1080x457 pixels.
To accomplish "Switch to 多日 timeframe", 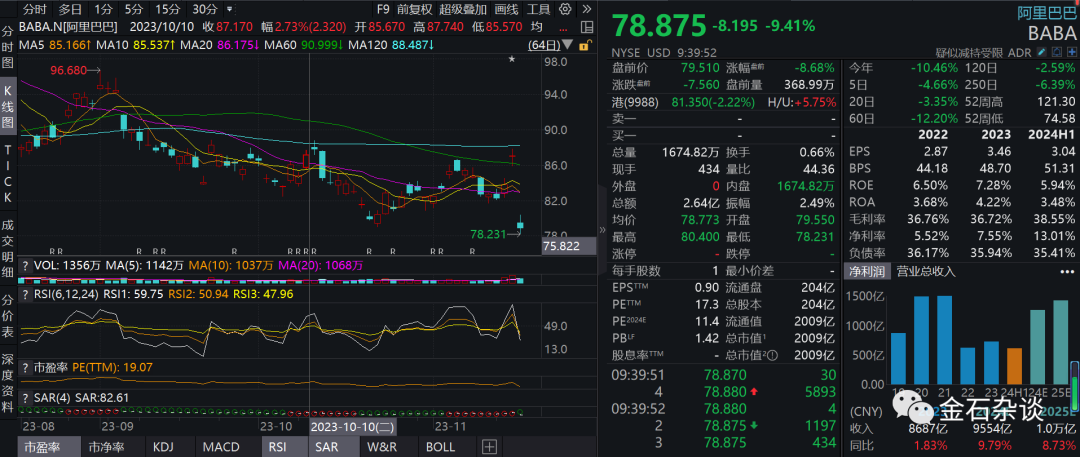I will point(70,10).
